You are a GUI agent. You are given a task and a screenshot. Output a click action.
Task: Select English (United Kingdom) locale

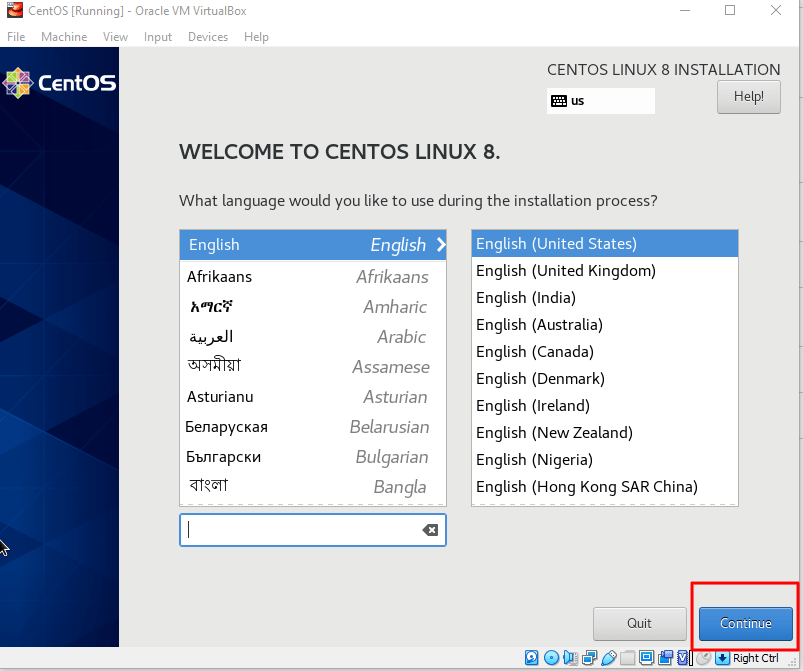pyautogui.click(x=605, y=271)
